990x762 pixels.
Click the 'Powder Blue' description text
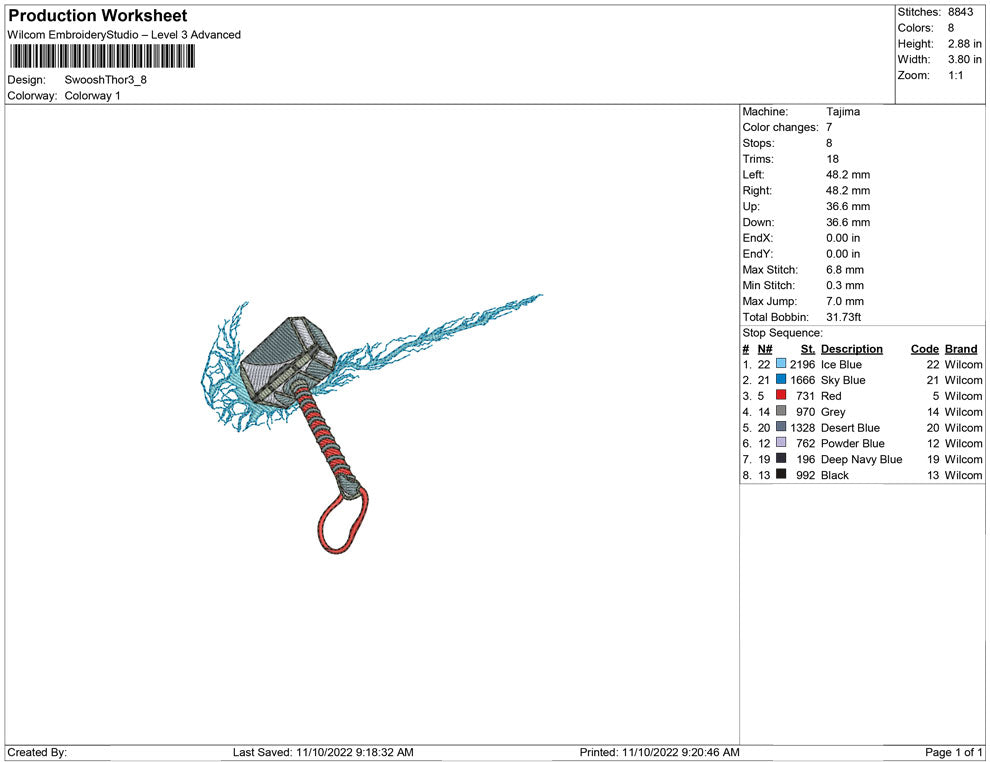[852, 443]
